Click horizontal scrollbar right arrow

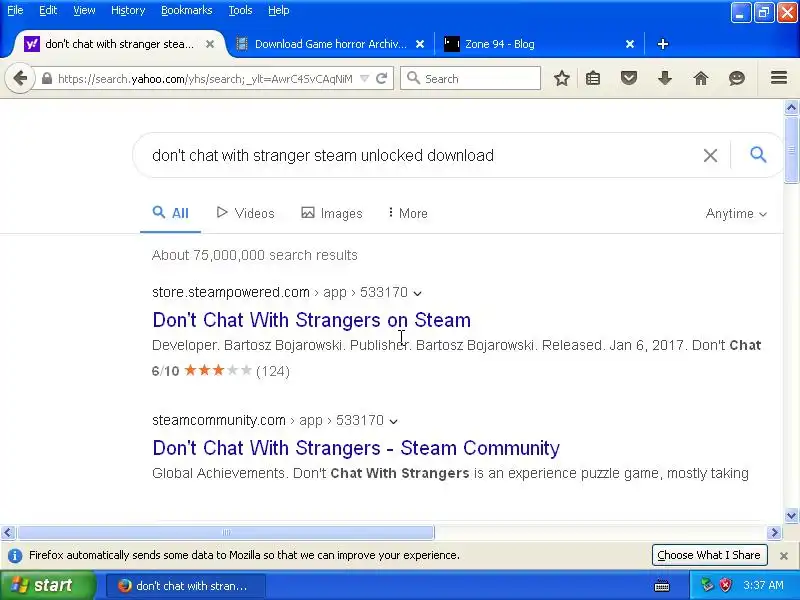click(x=774, y=533)
